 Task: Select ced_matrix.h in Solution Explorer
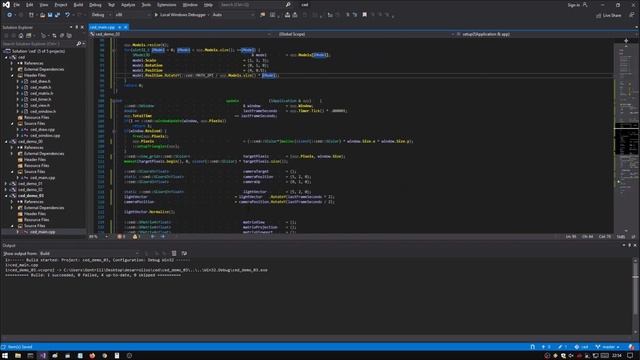click(x=41, y=93)
